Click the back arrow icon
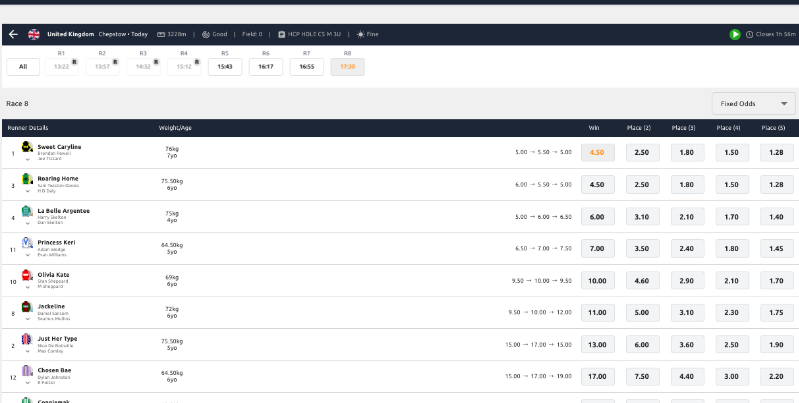The width and height of the screenshot is (799, 403). (13, 34)
